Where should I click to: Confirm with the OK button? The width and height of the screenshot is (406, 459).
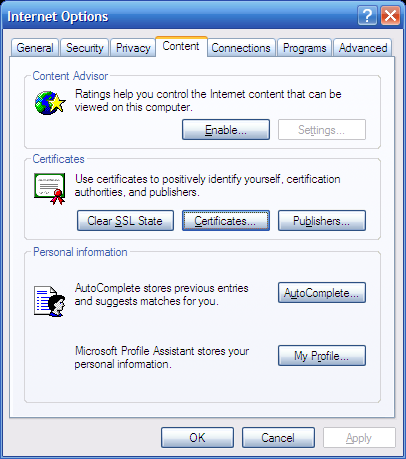click(x=197, y=438)
